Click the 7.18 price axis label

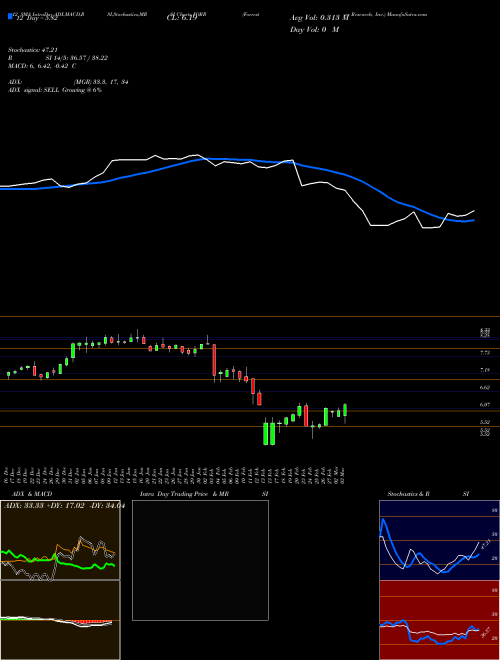485,370
